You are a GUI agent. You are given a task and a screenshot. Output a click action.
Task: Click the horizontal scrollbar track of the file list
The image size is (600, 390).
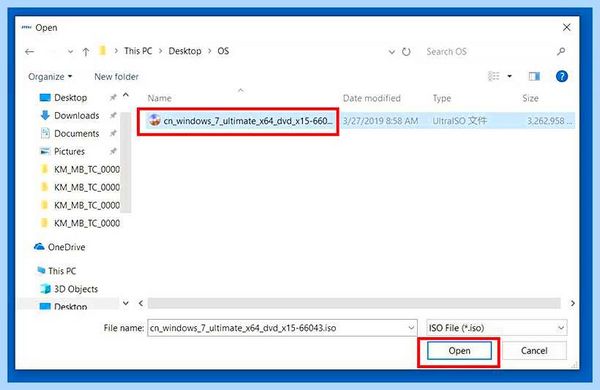(x=354, y=303)
